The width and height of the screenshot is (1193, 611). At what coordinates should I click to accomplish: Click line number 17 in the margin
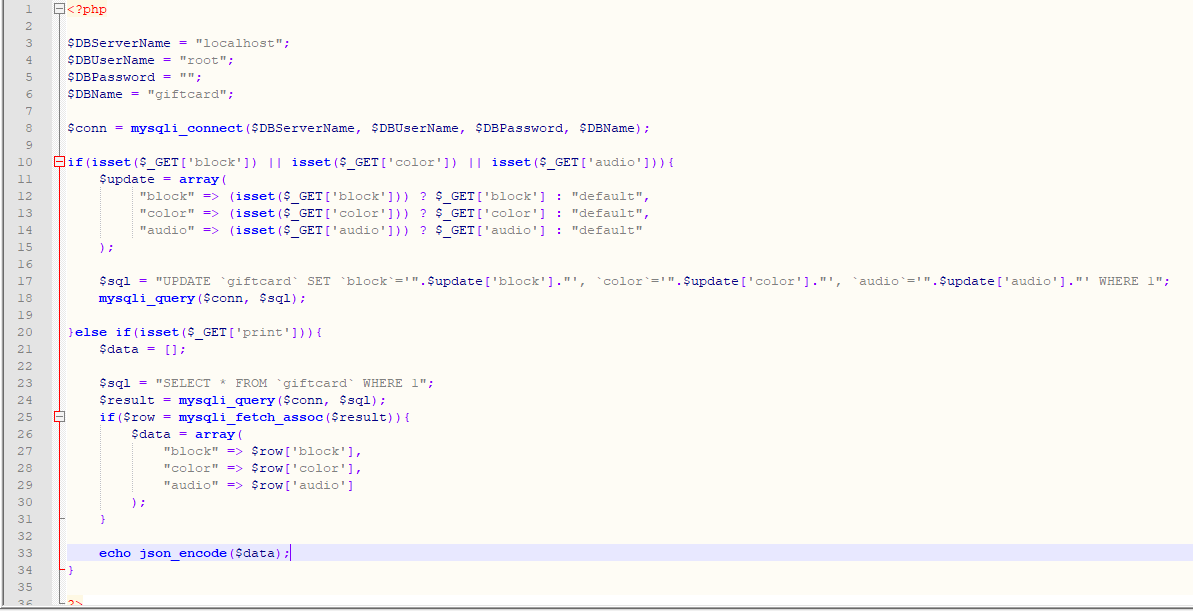point(26,281)
